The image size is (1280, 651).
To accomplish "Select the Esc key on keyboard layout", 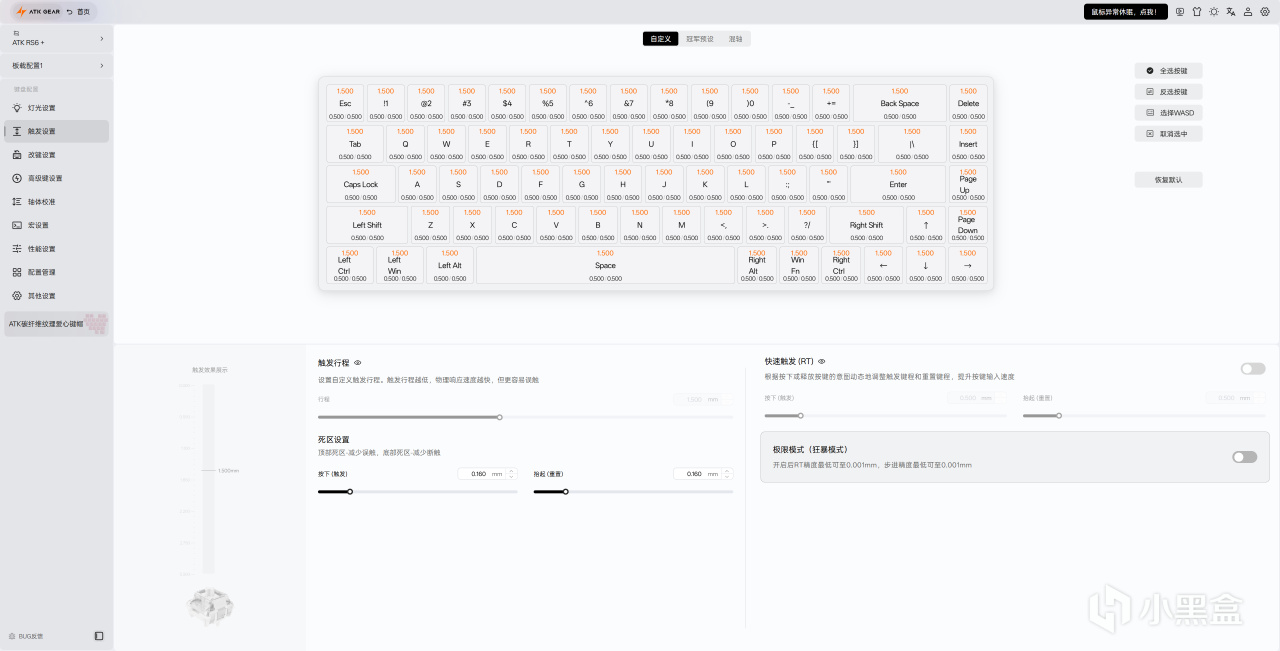I will point(345,103).
